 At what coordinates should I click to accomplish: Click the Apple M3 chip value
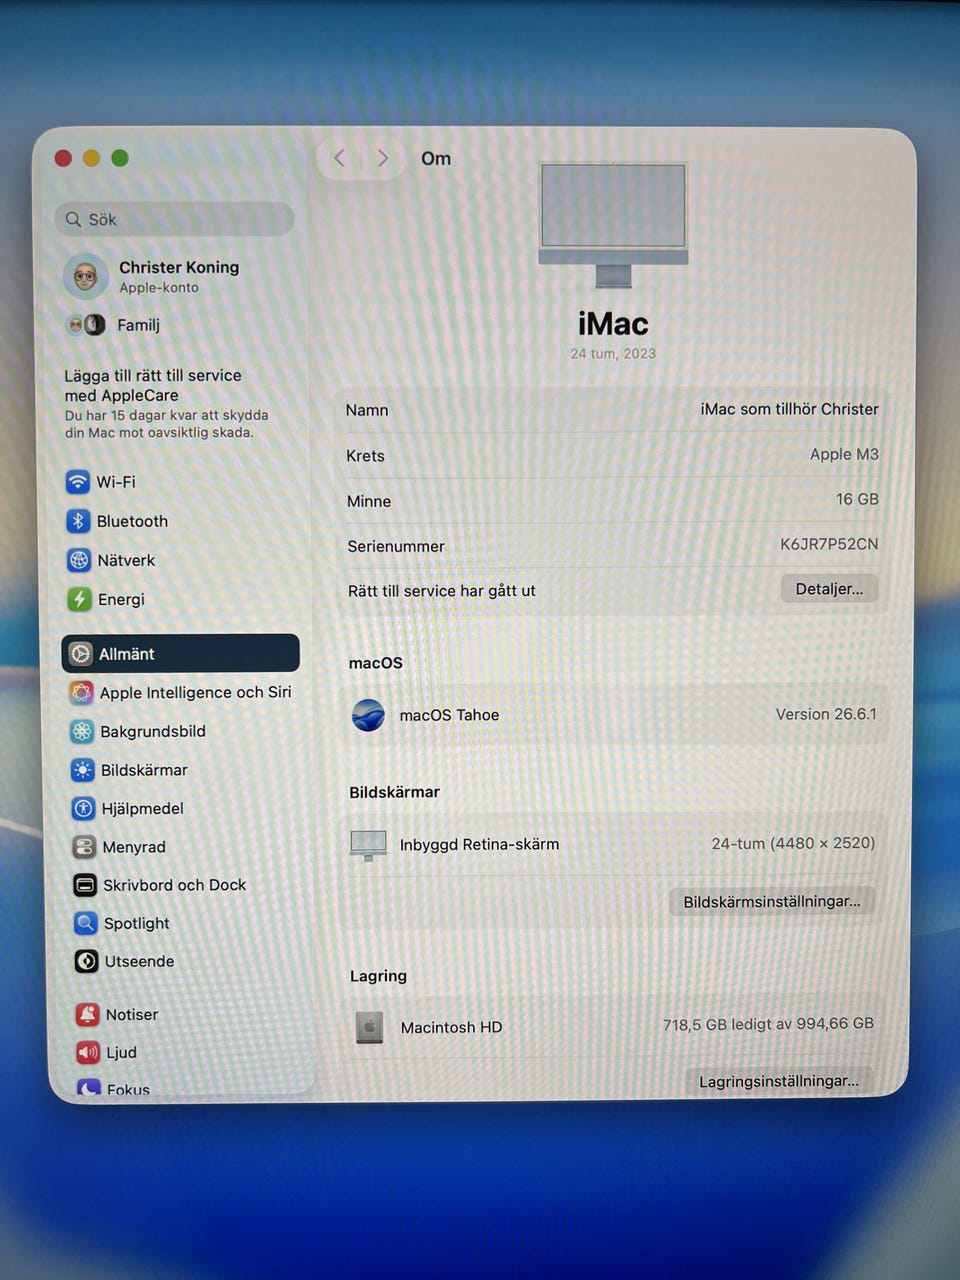click(x=844, y=454)
